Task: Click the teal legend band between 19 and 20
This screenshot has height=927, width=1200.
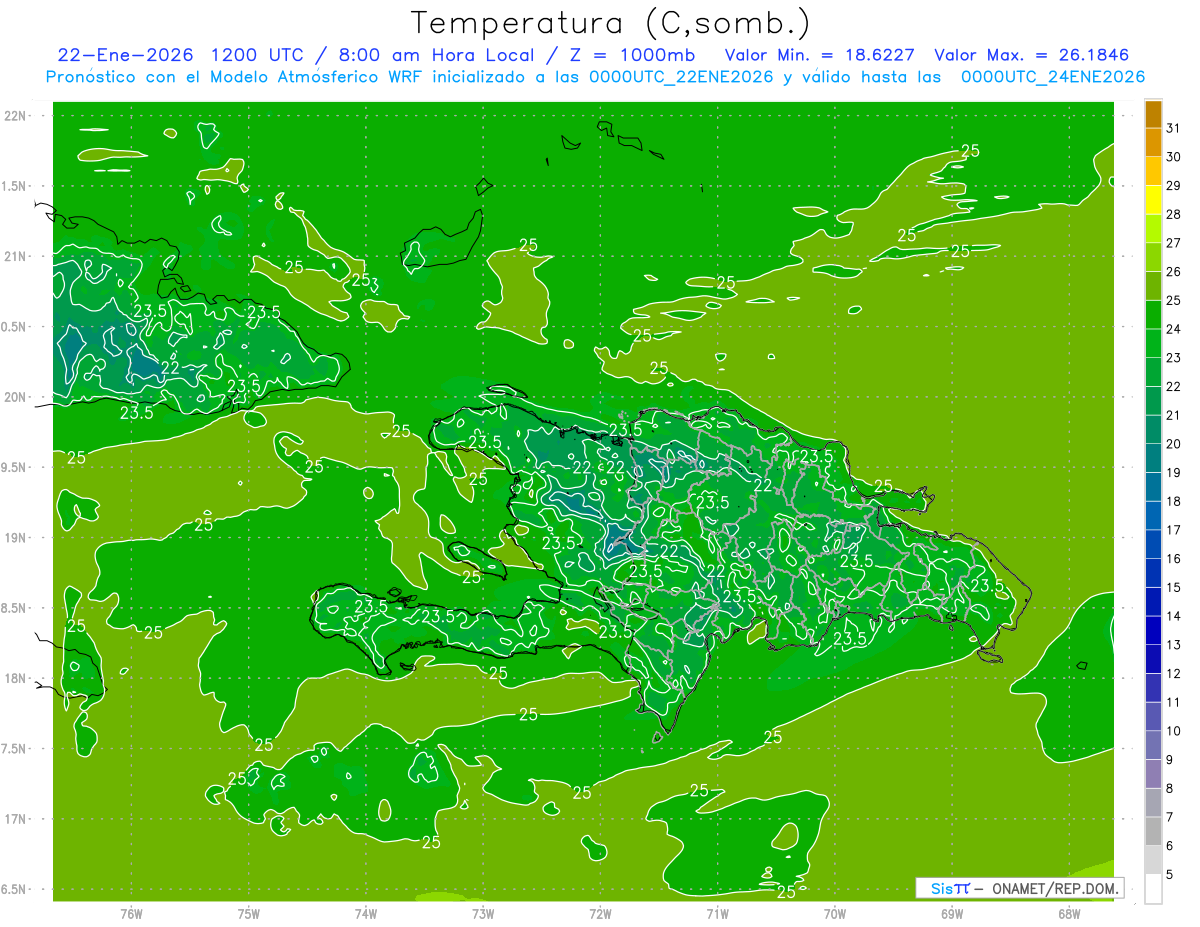Action: click(x=1153, y=458)
